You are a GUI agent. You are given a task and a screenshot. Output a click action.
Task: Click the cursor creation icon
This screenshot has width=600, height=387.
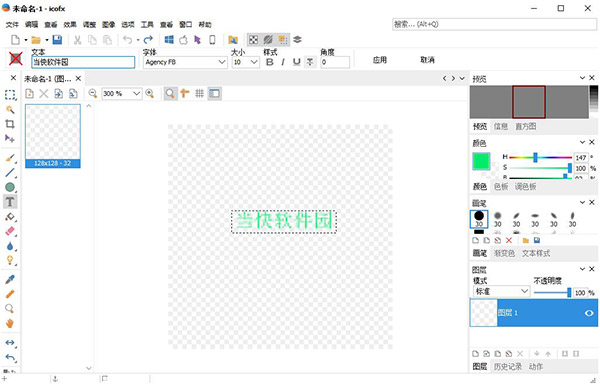[197, 39]
